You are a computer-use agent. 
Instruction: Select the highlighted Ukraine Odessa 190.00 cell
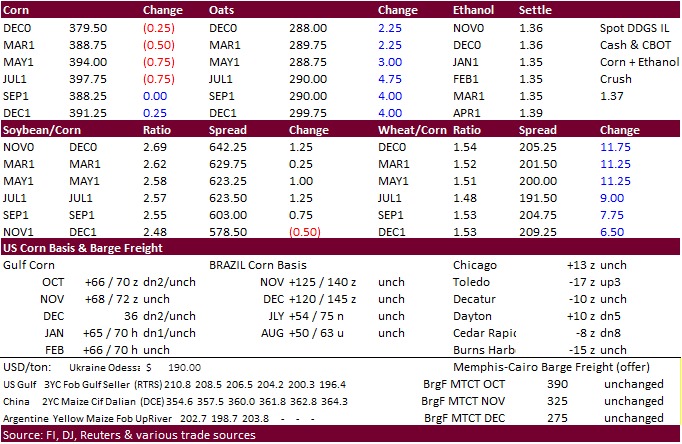174,366
